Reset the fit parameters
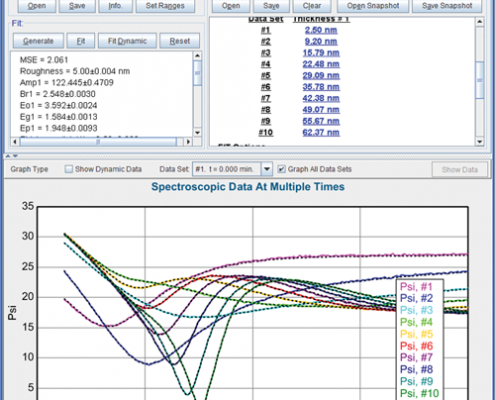495x400 pixels. (x=180, y=41)
